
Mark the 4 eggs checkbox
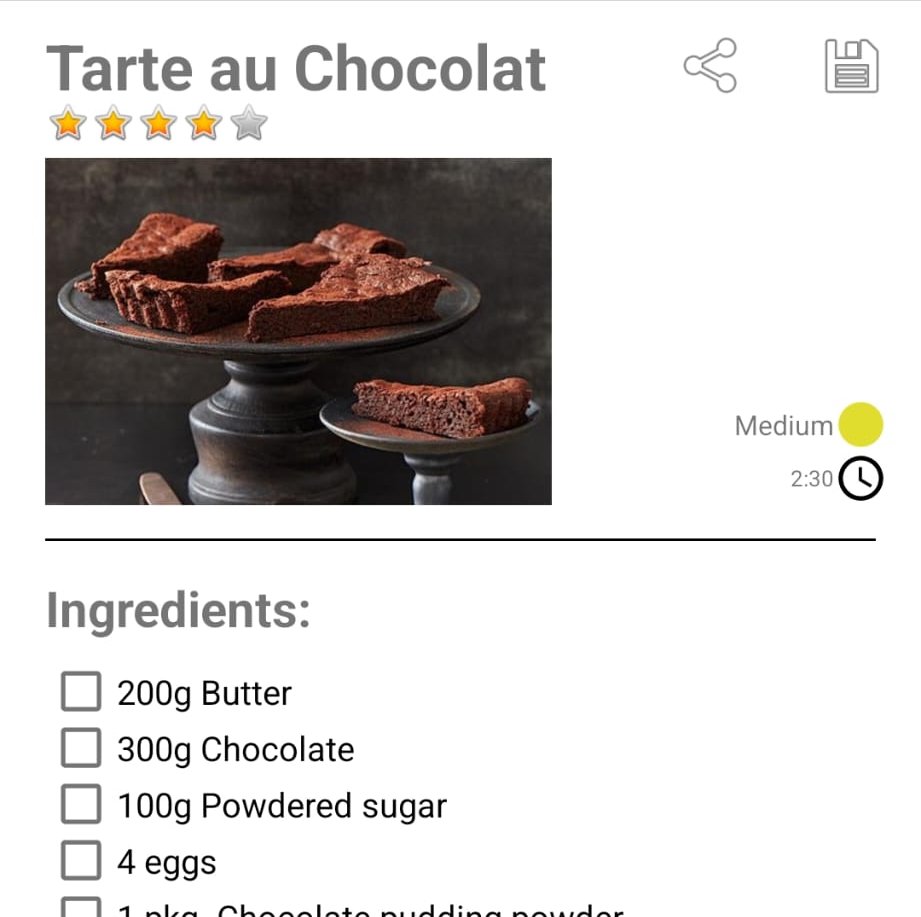coord(81,860)
